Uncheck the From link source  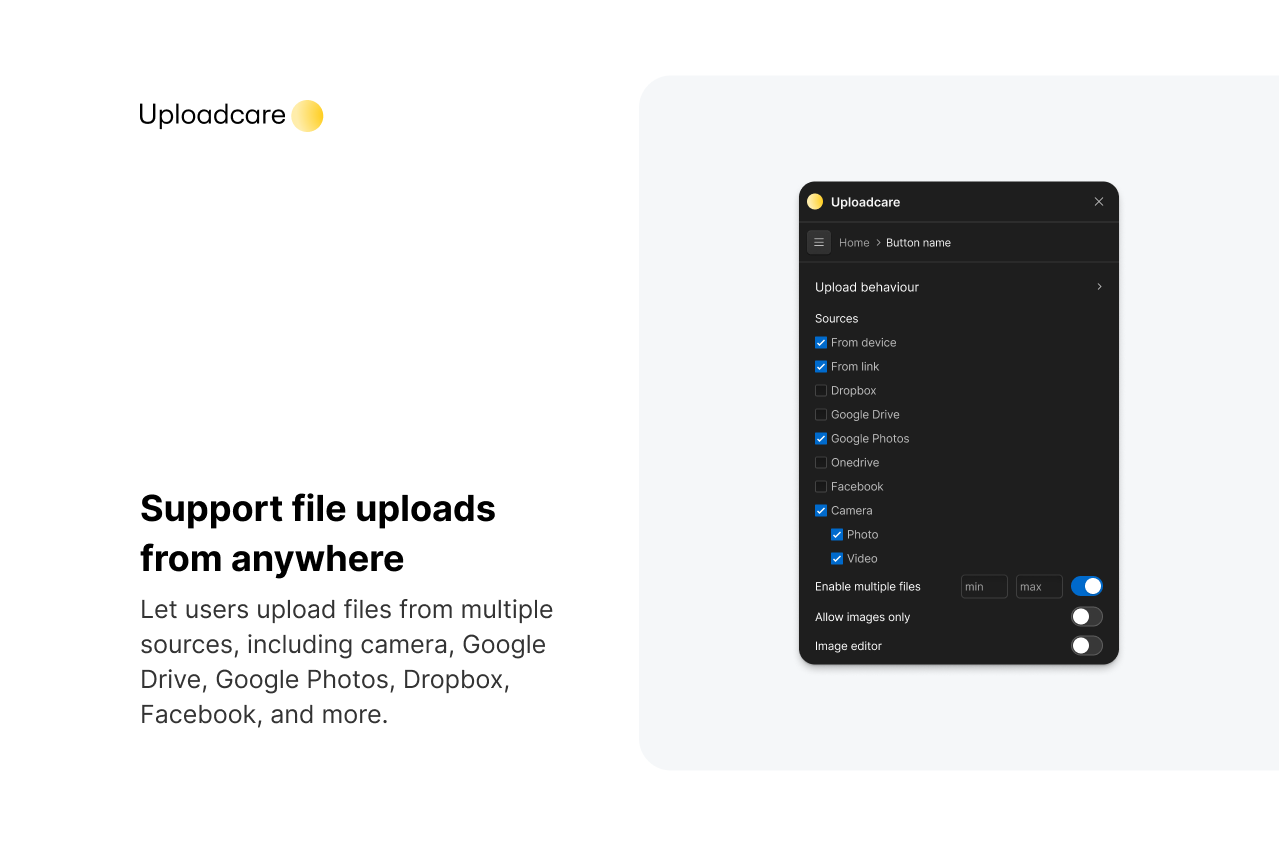point(821,366)
